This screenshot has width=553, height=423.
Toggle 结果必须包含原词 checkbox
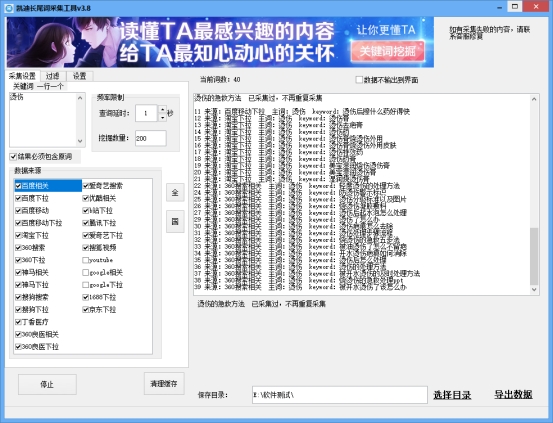point(13,156)
